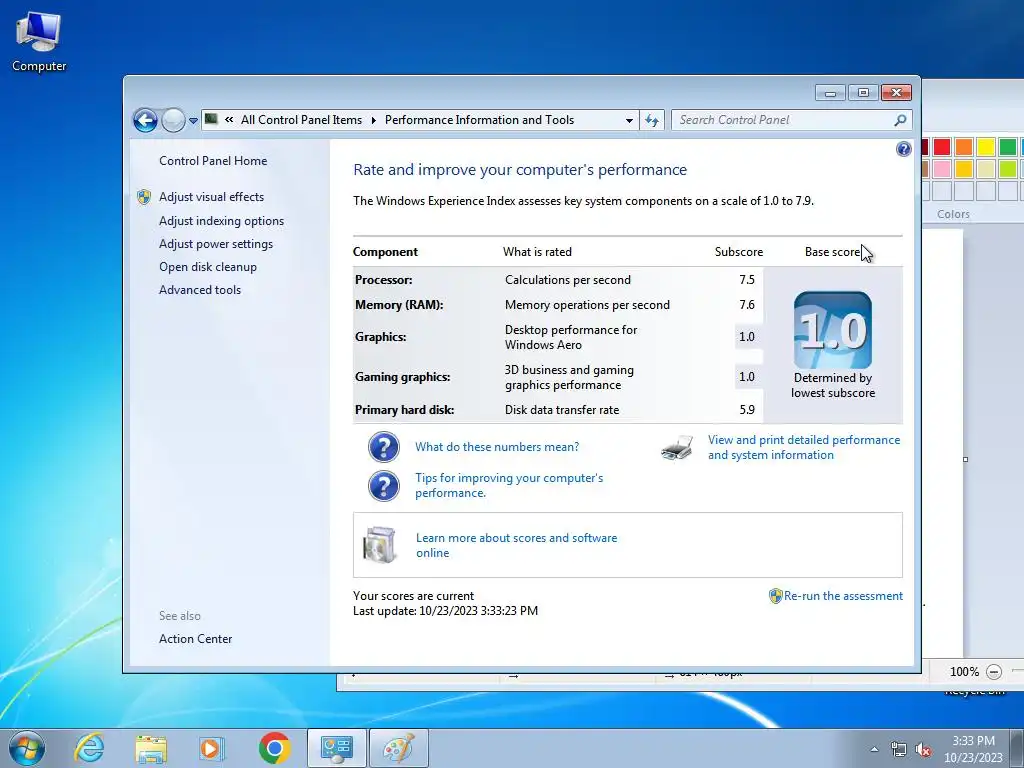Image resolution: width=1024 pixels, height=768 pixels.
Task: Click the Memory (RAM) subscore 7.6
Action: pos(746,304)
